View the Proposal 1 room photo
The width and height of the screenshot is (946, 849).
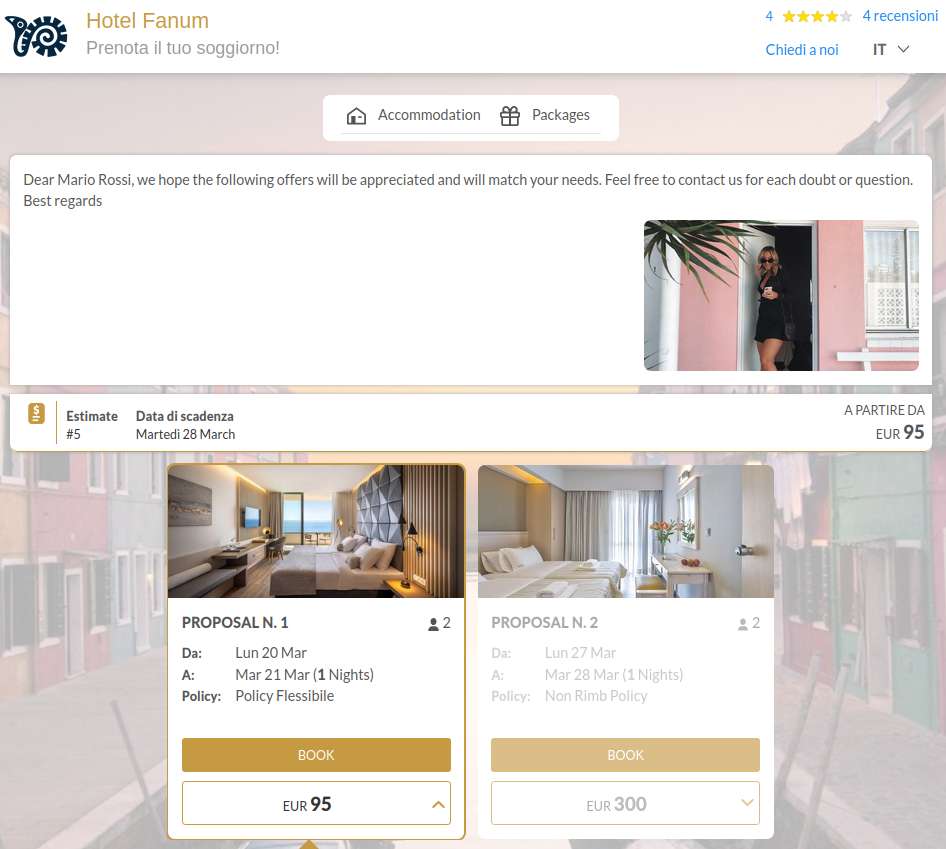[316, 531]
